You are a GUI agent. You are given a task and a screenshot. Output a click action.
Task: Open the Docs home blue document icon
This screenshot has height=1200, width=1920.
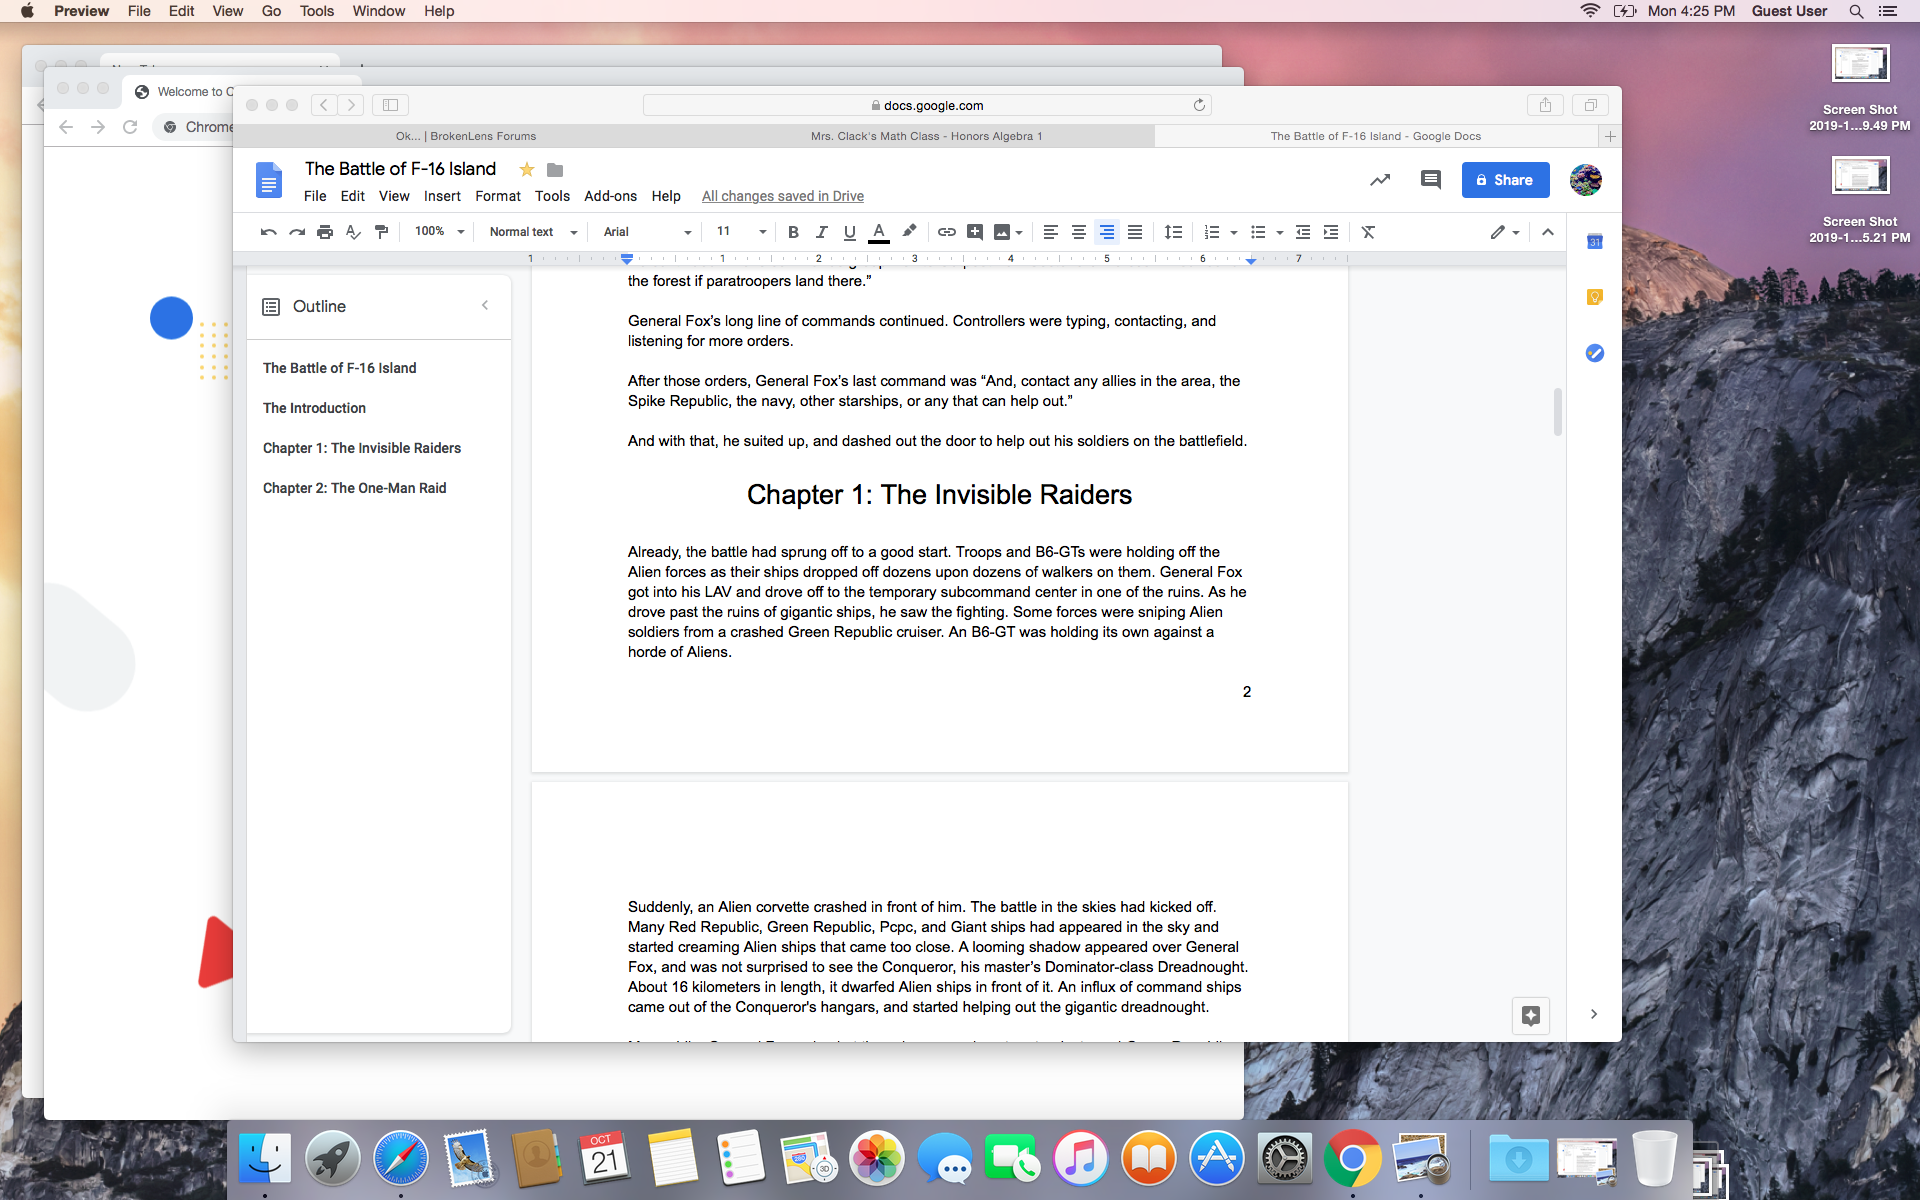pos(268,180)
